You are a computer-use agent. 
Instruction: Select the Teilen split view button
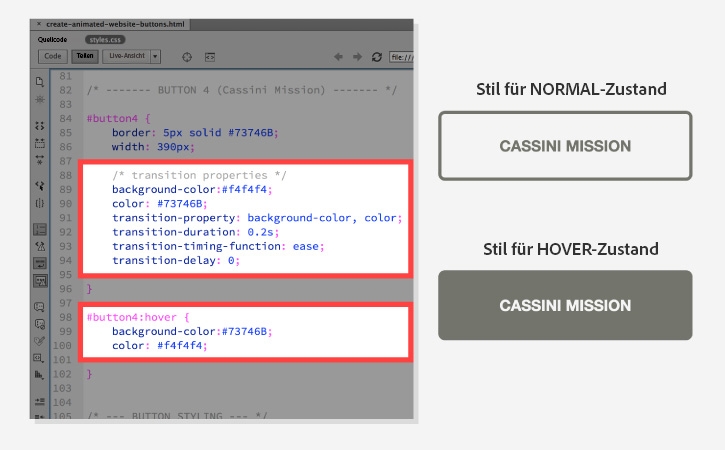85,56
